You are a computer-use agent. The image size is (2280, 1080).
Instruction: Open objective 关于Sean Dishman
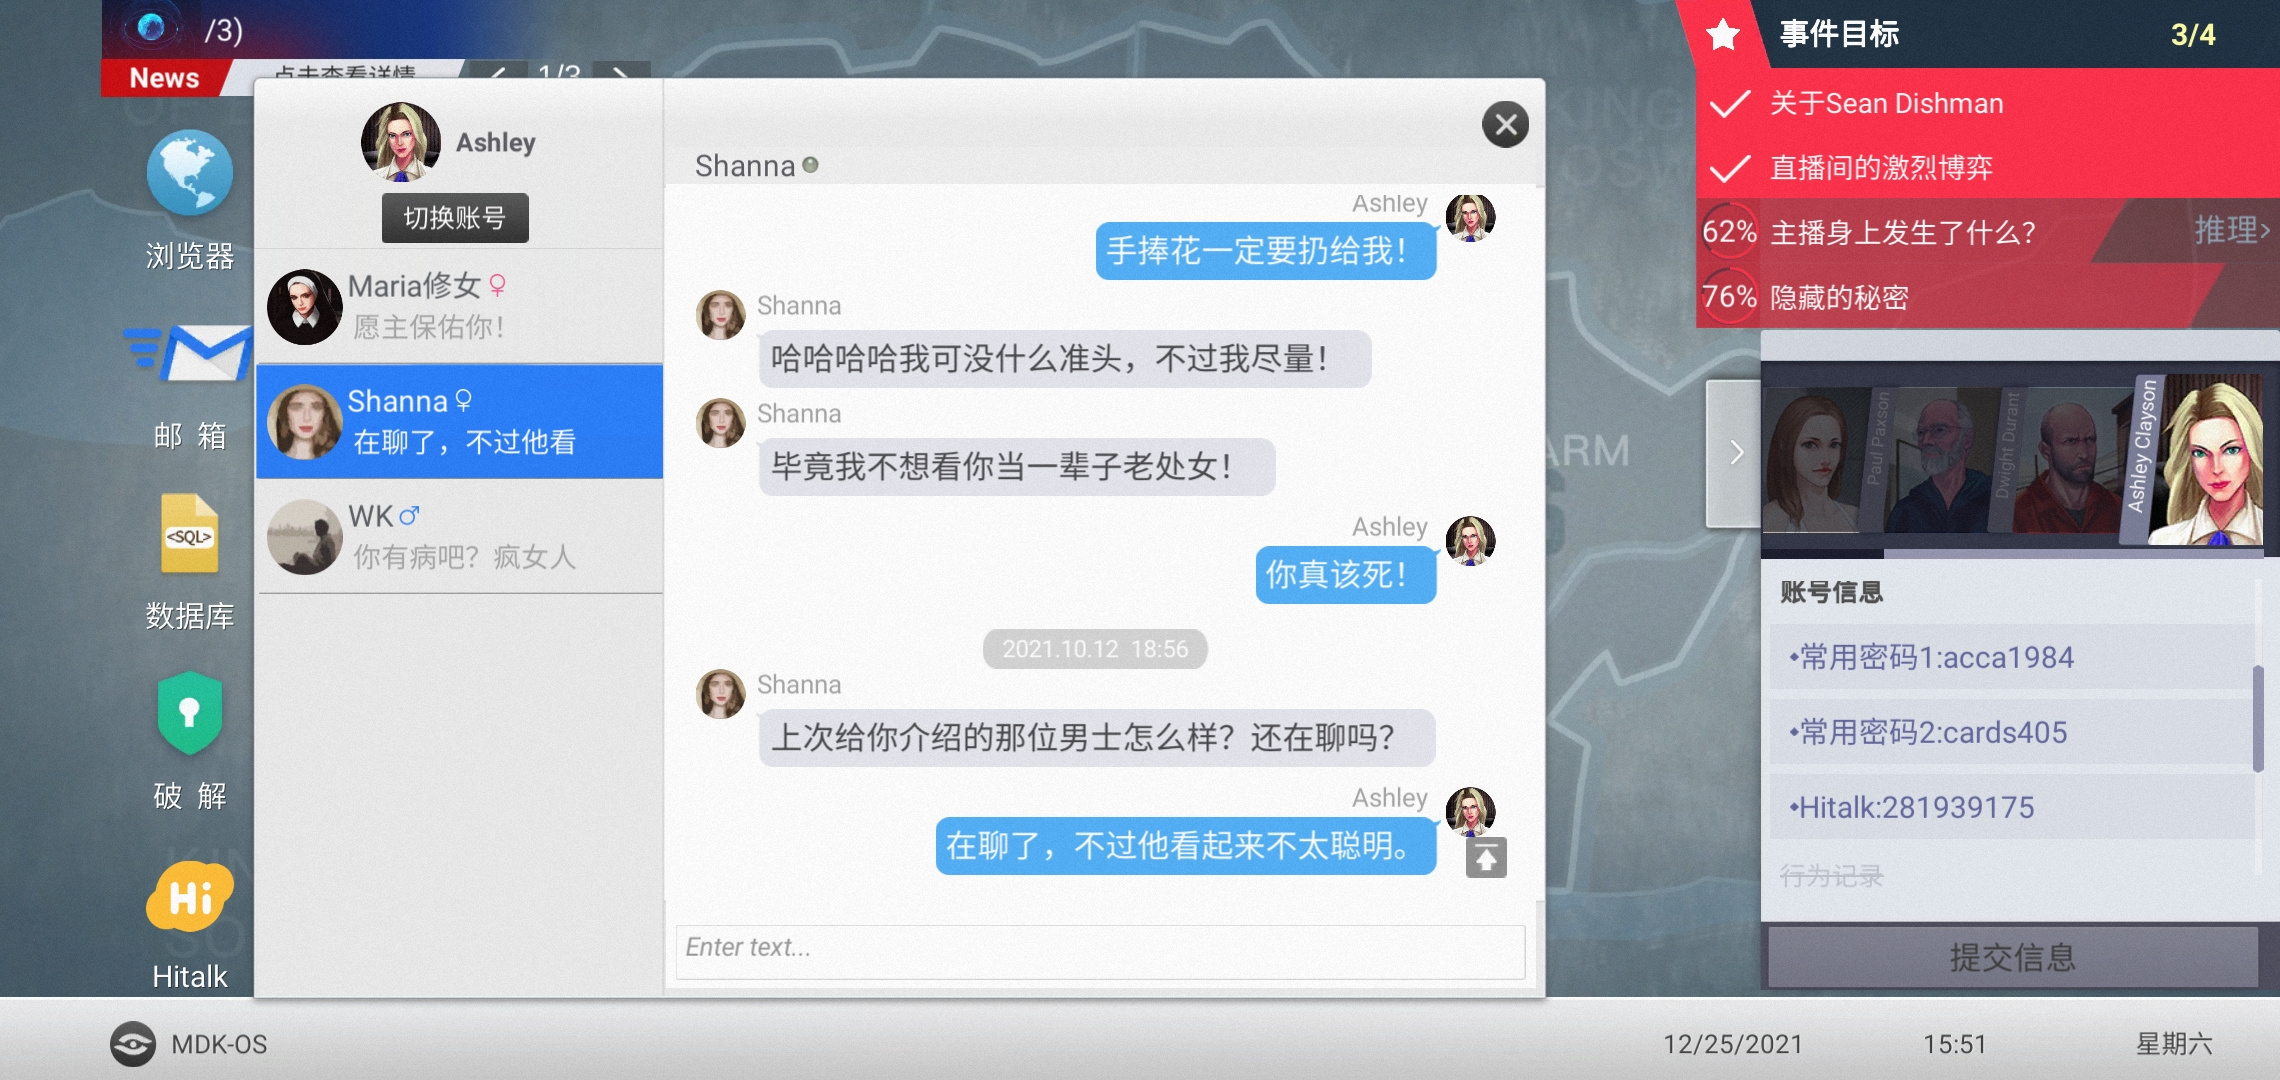tap(1987, 103)
